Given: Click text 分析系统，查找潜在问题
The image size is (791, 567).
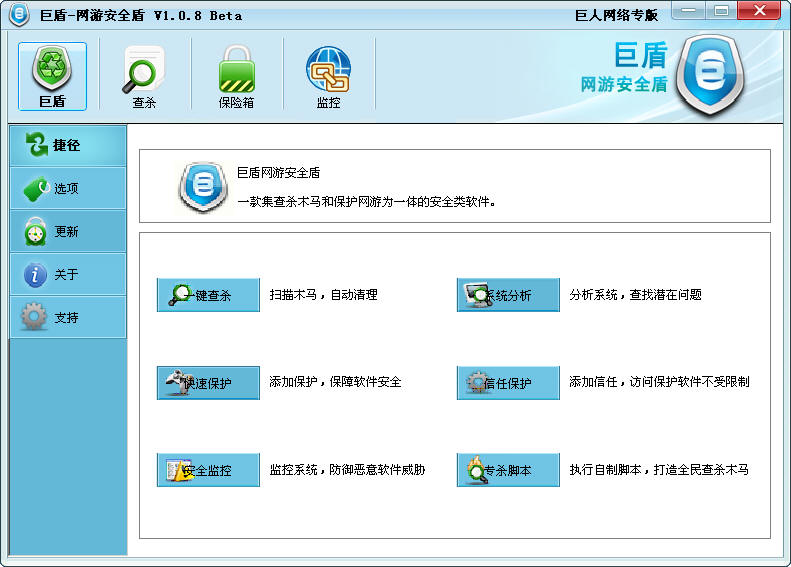Looking at the screenshot, I should 636,295.
